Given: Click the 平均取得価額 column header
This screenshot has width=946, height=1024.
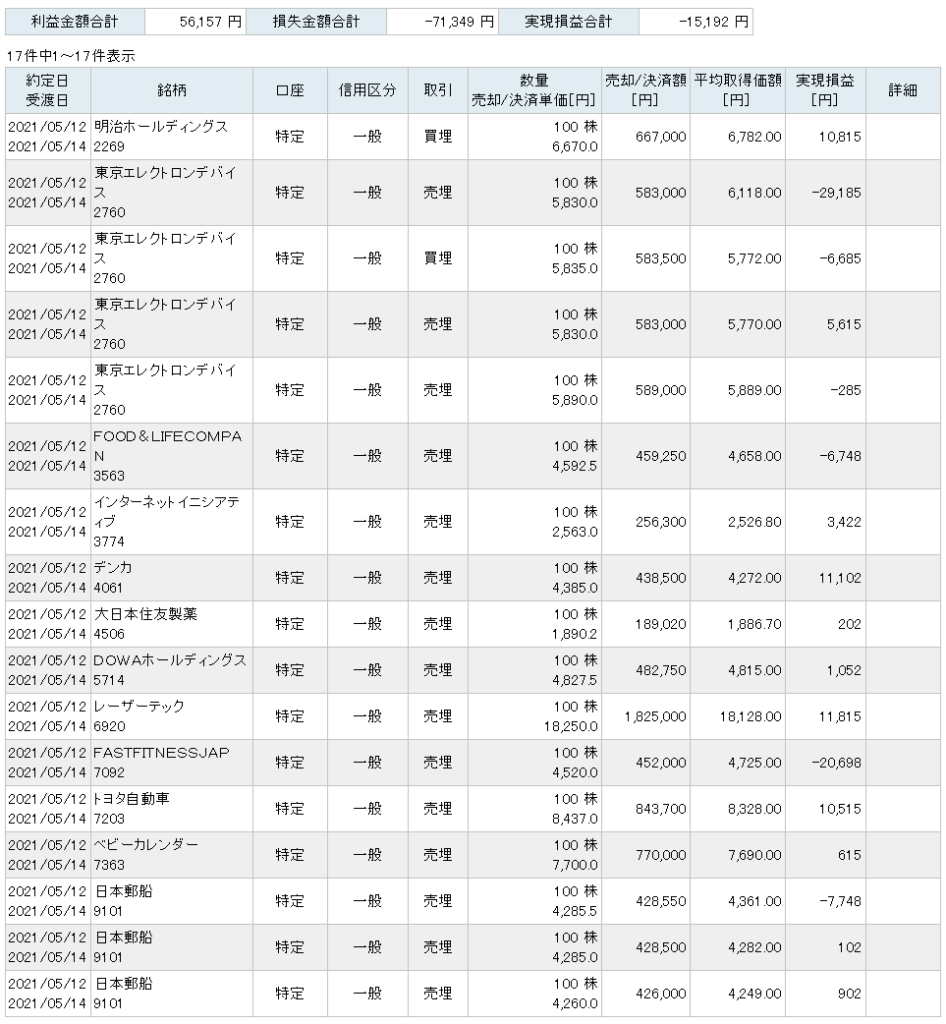Looking at the screenshot, I should click(x=737, y=91).
